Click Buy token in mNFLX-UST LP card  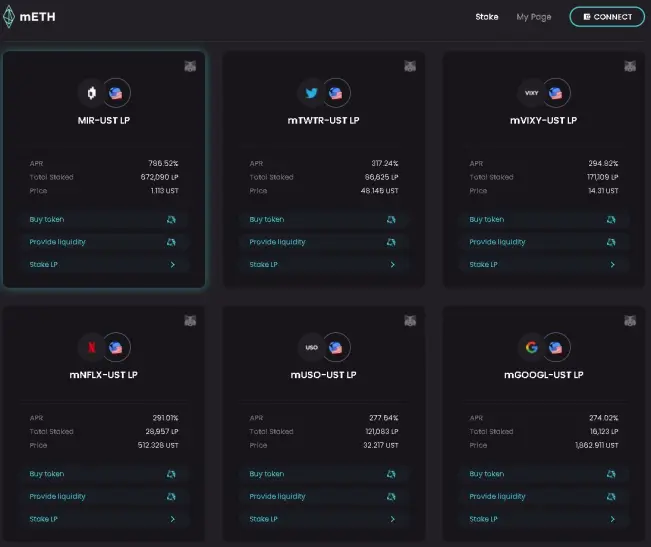[x=104, y=474]
